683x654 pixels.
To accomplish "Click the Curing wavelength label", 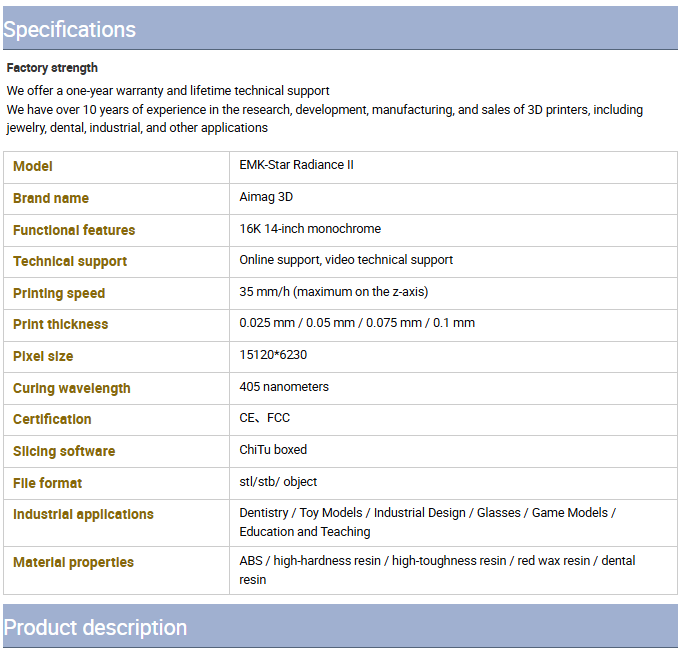I will (x=72, y=388).
